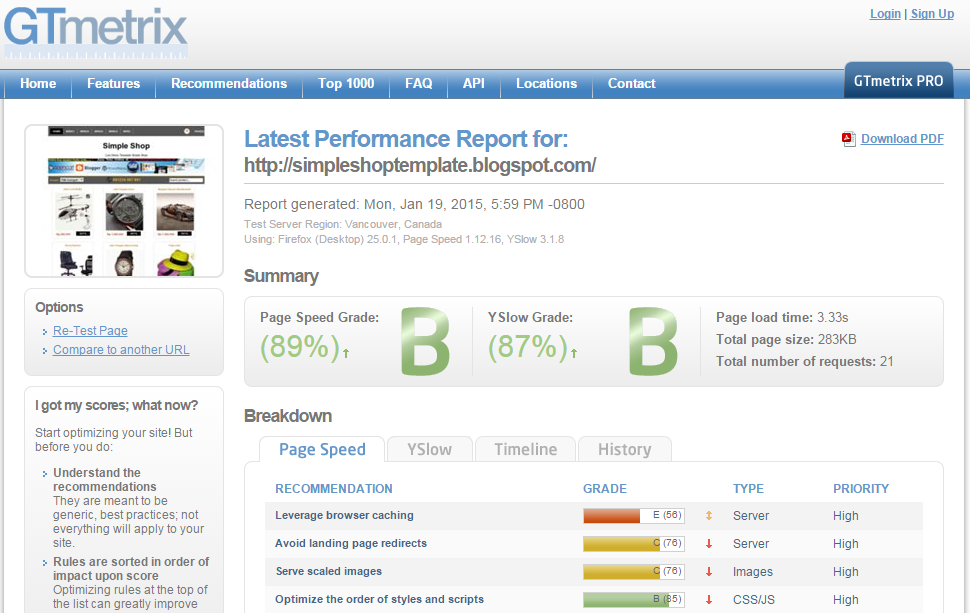
Task: Click the PDF icon beside Download PDF
Action: click(849, 139)
